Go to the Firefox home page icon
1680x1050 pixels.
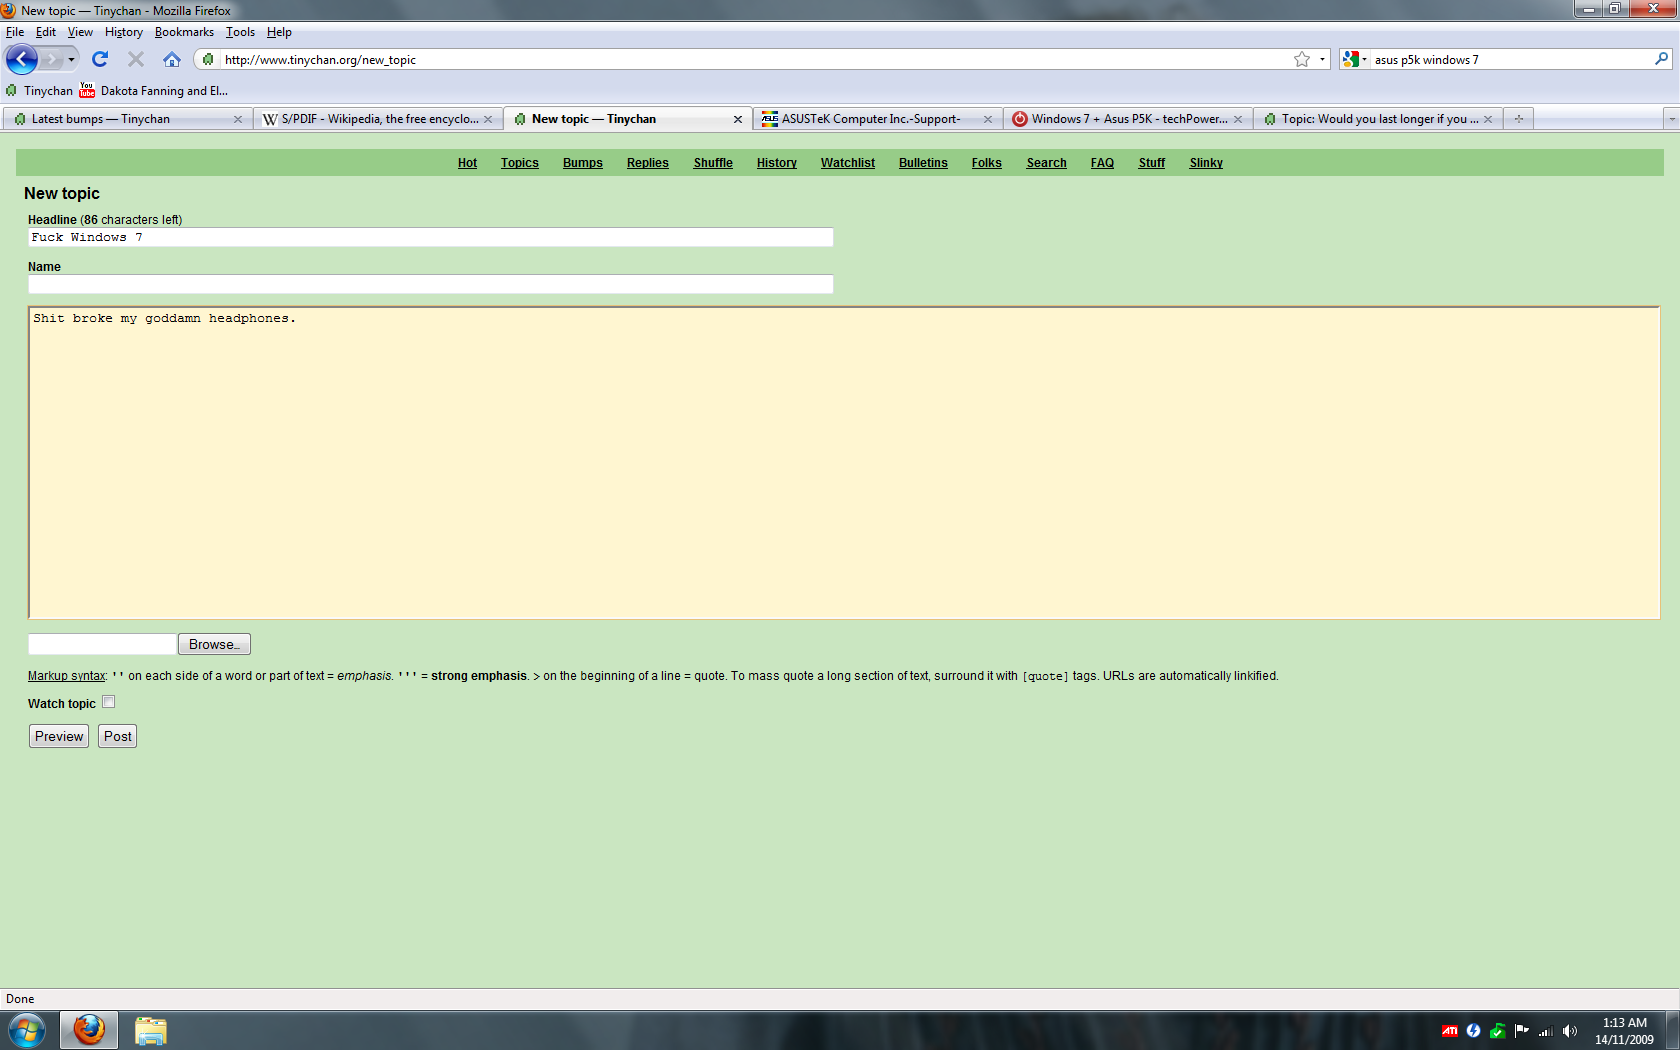coord(172,59)
